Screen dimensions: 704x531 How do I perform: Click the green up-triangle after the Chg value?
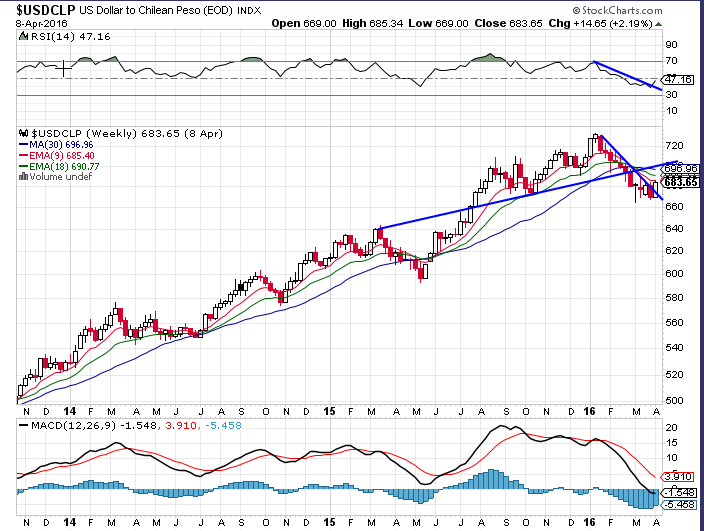(x=658, y=24)
